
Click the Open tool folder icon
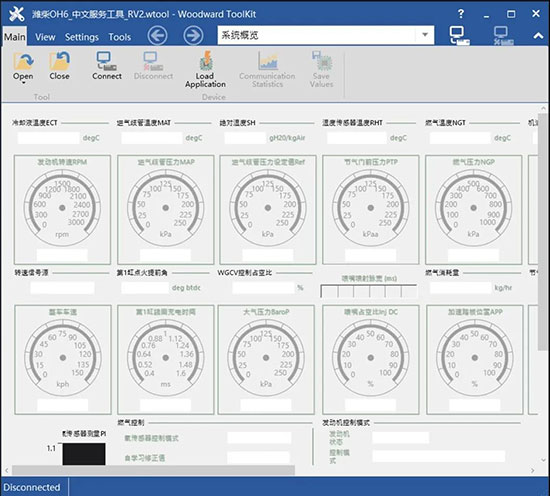point(23,61)
